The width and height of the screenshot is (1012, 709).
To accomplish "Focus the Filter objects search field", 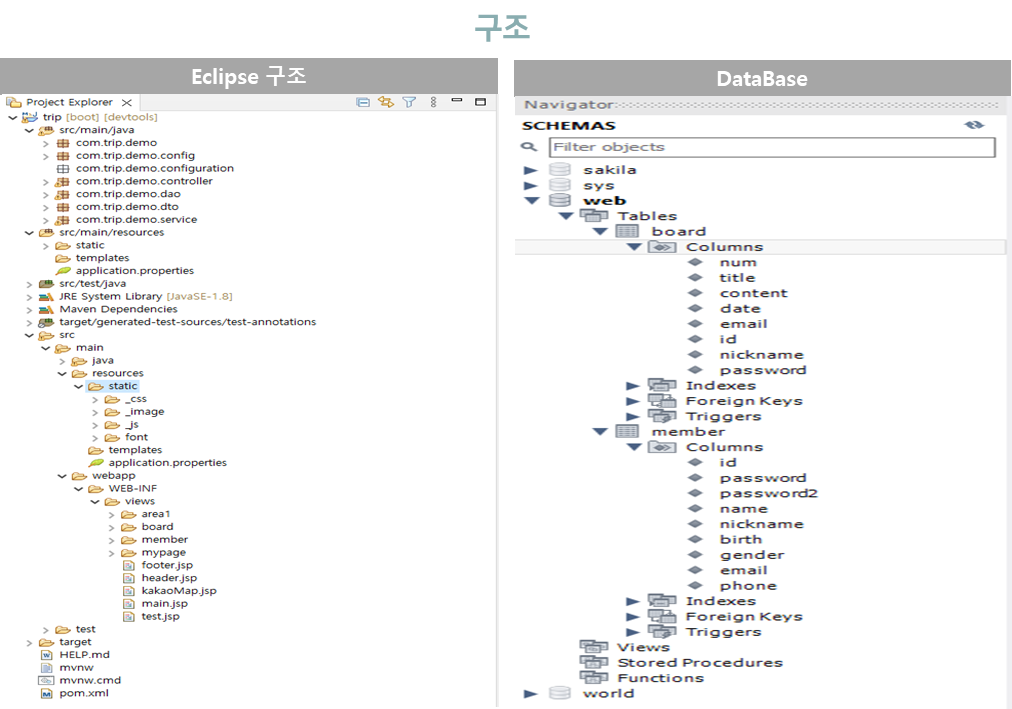I will [x=772, y=147].
